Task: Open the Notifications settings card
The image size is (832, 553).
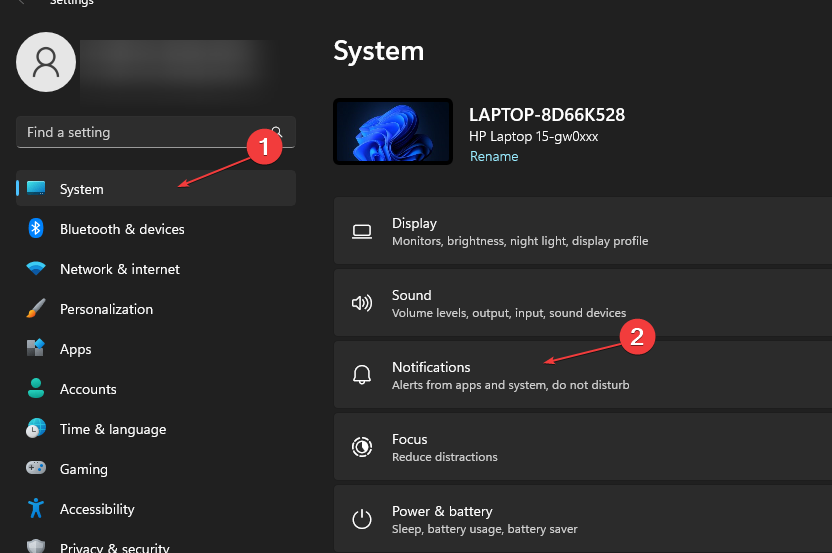Action: 583,375
